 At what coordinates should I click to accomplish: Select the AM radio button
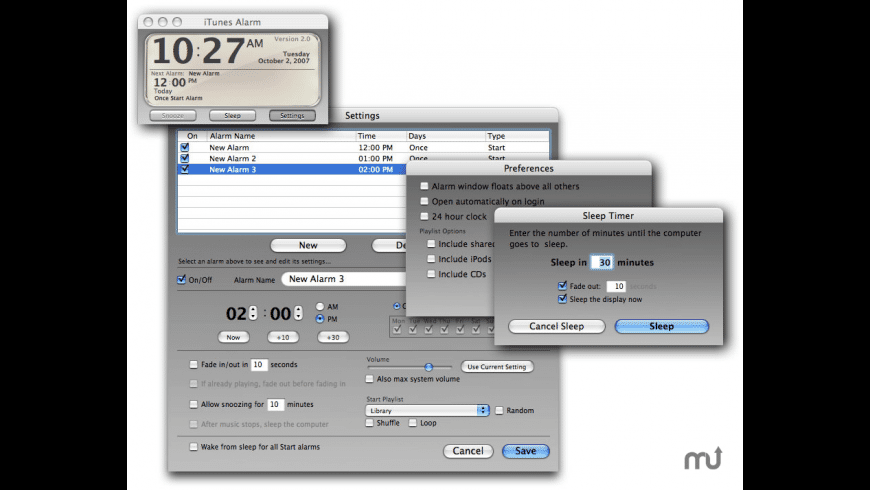320,306
